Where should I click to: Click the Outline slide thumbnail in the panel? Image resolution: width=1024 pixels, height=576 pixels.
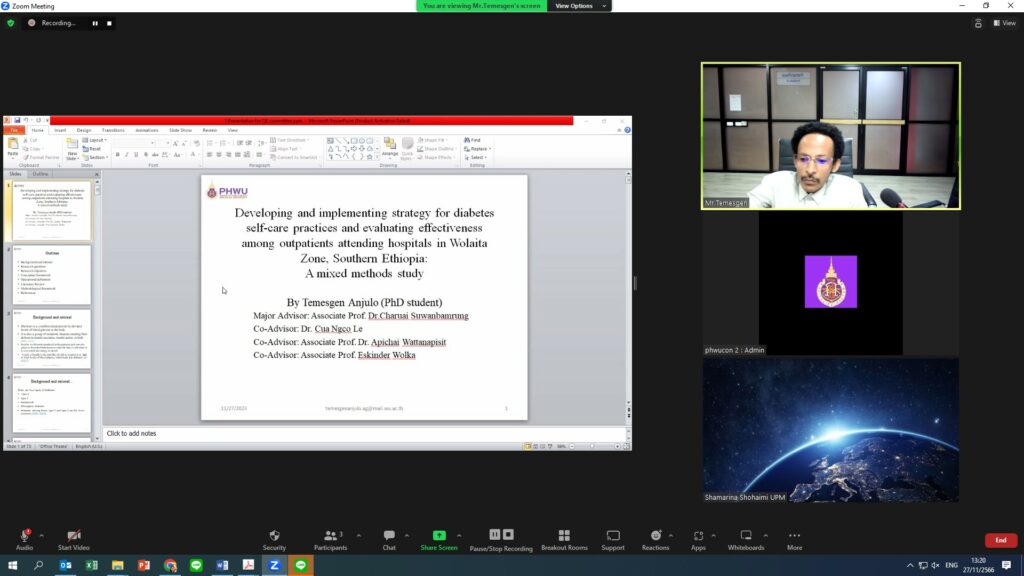[50, 274]
